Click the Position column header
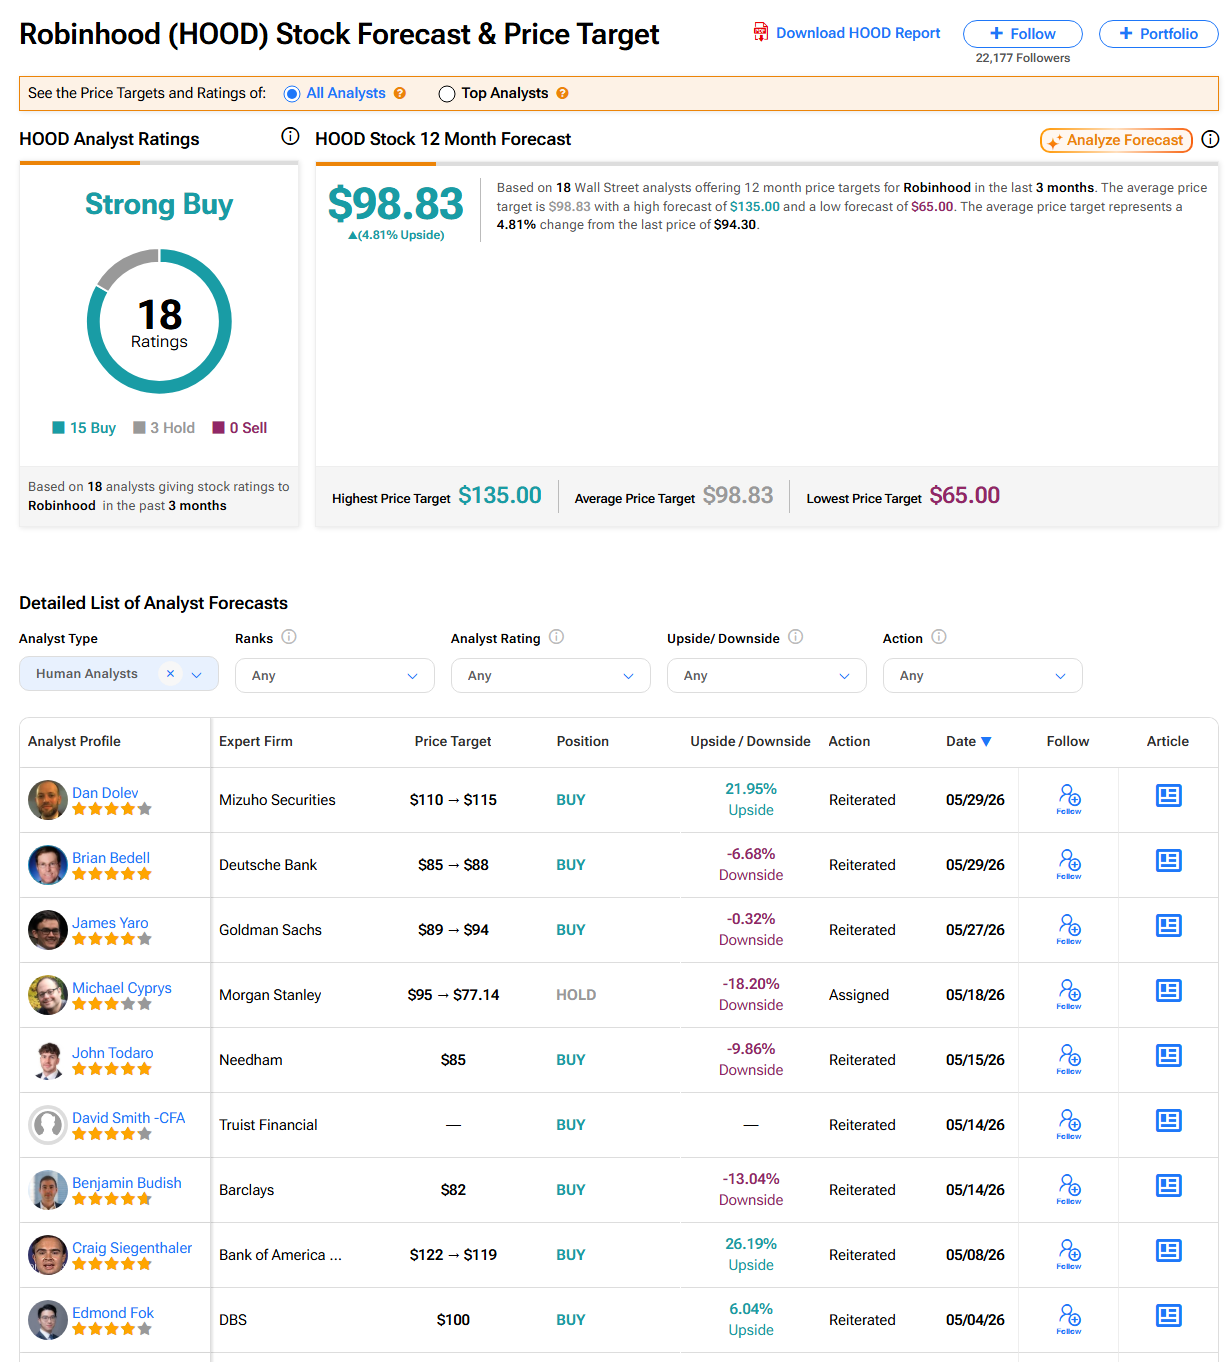The width and height of the screenshot is (1226, 1362). (583, 741)
